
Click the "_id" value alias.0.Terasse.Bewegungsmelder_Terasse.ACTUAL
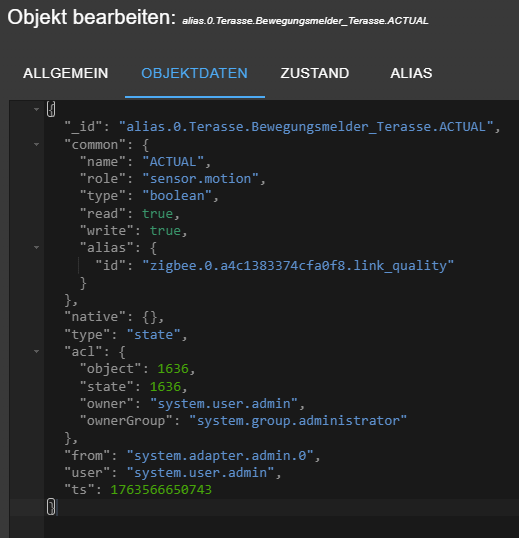306,127
